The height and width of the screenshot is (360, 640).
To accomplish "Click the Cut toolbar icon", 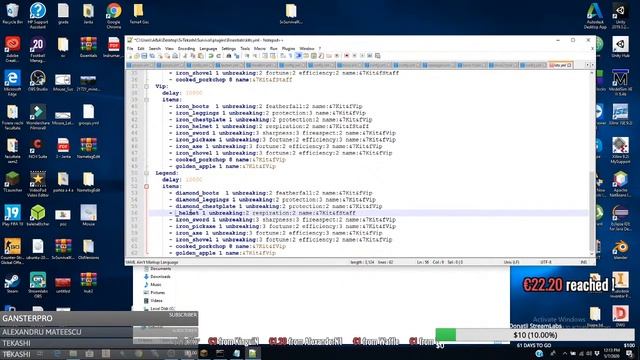I will pos(185,56).
